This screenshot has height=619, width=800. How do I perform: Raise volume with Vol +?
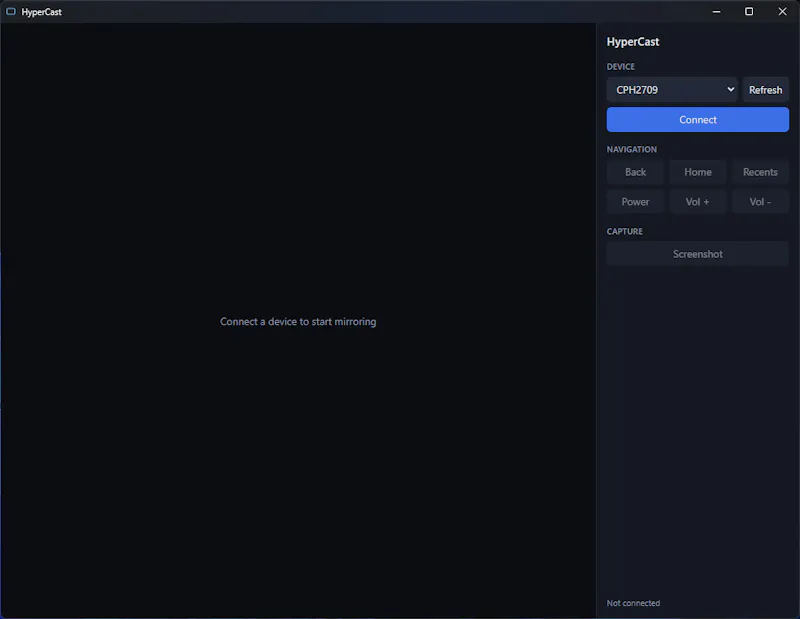coord(697,202)
